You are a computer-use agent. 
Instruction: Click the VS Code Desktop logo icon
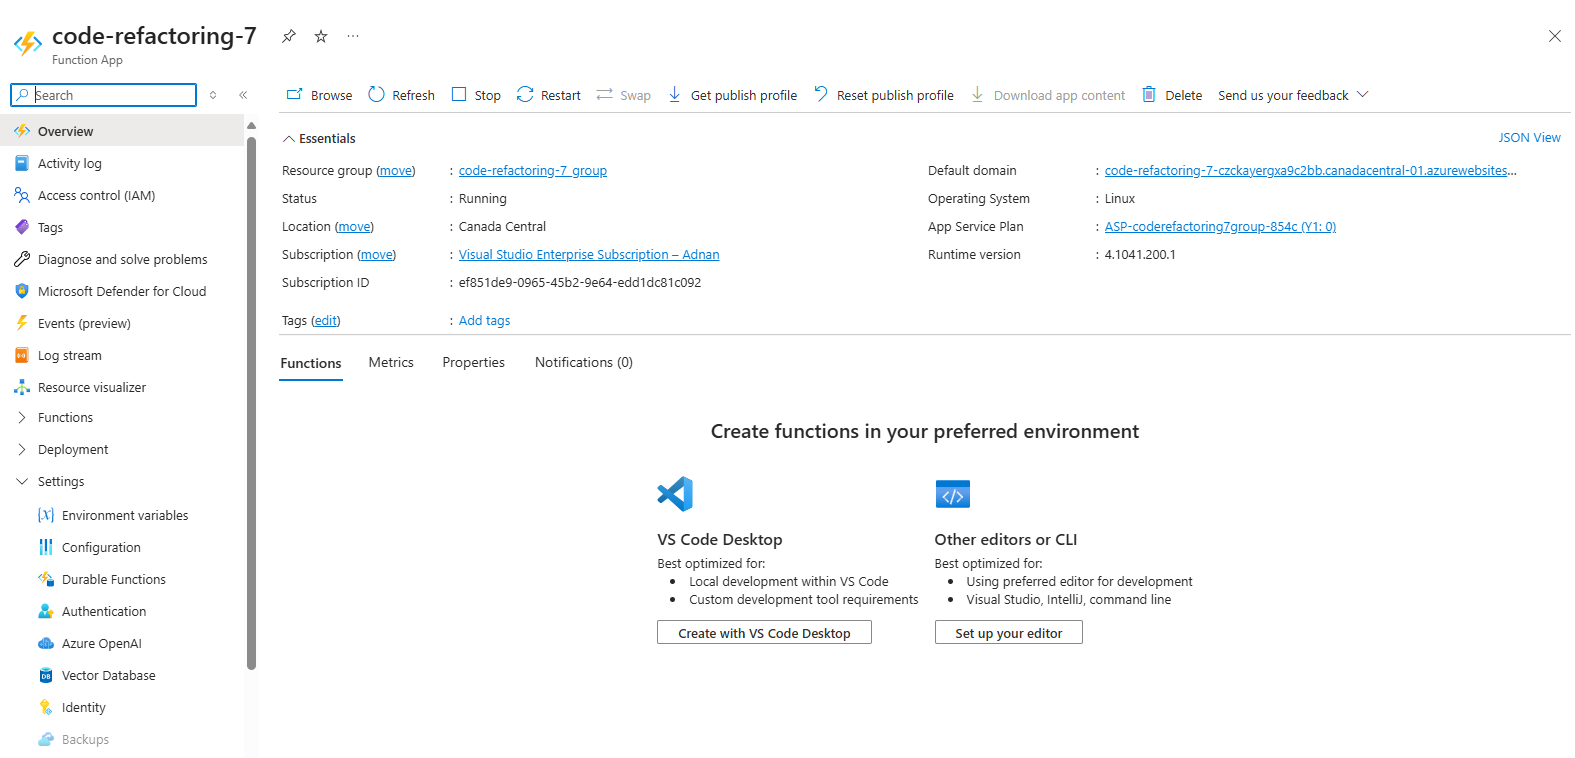[675, 494]
